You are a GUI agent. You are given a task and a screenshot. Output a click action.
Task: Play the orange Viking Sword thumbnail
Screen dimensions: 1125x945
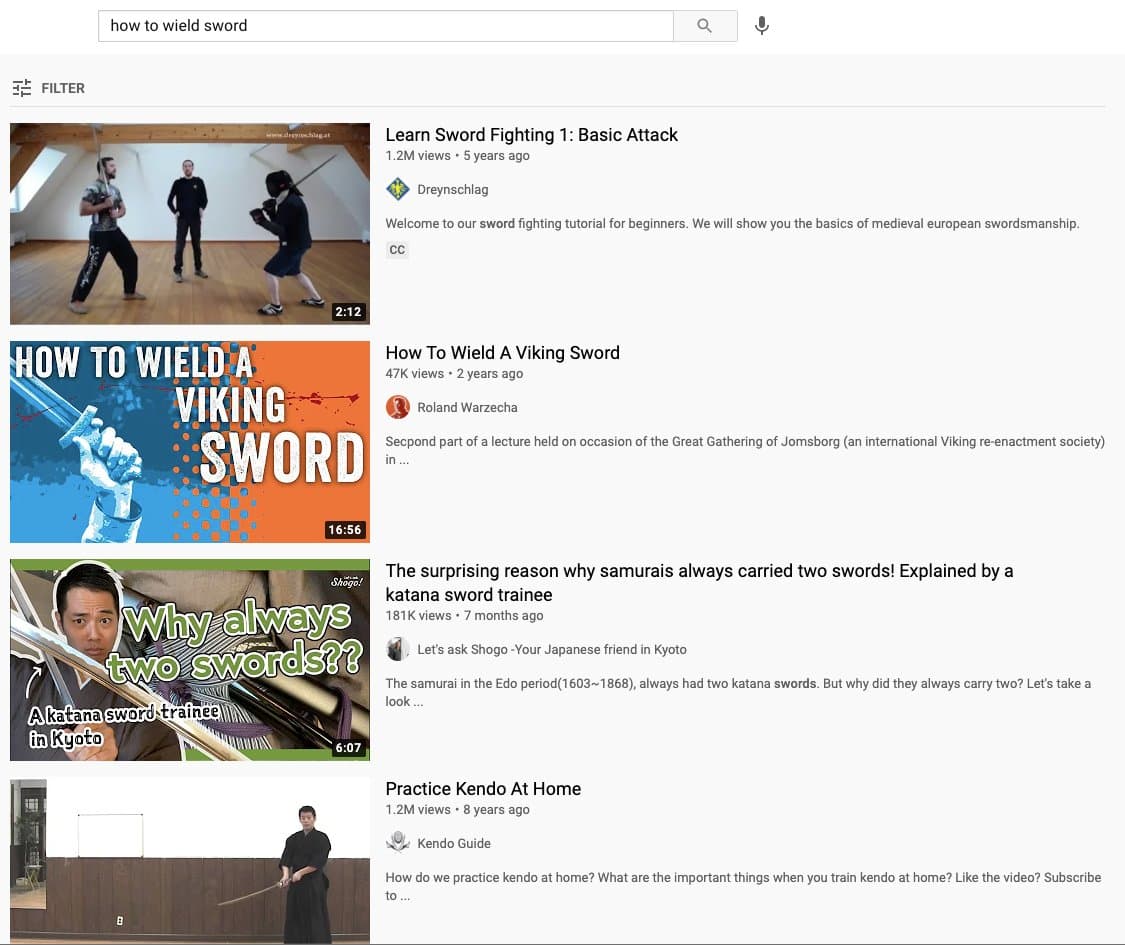[190, 442]
